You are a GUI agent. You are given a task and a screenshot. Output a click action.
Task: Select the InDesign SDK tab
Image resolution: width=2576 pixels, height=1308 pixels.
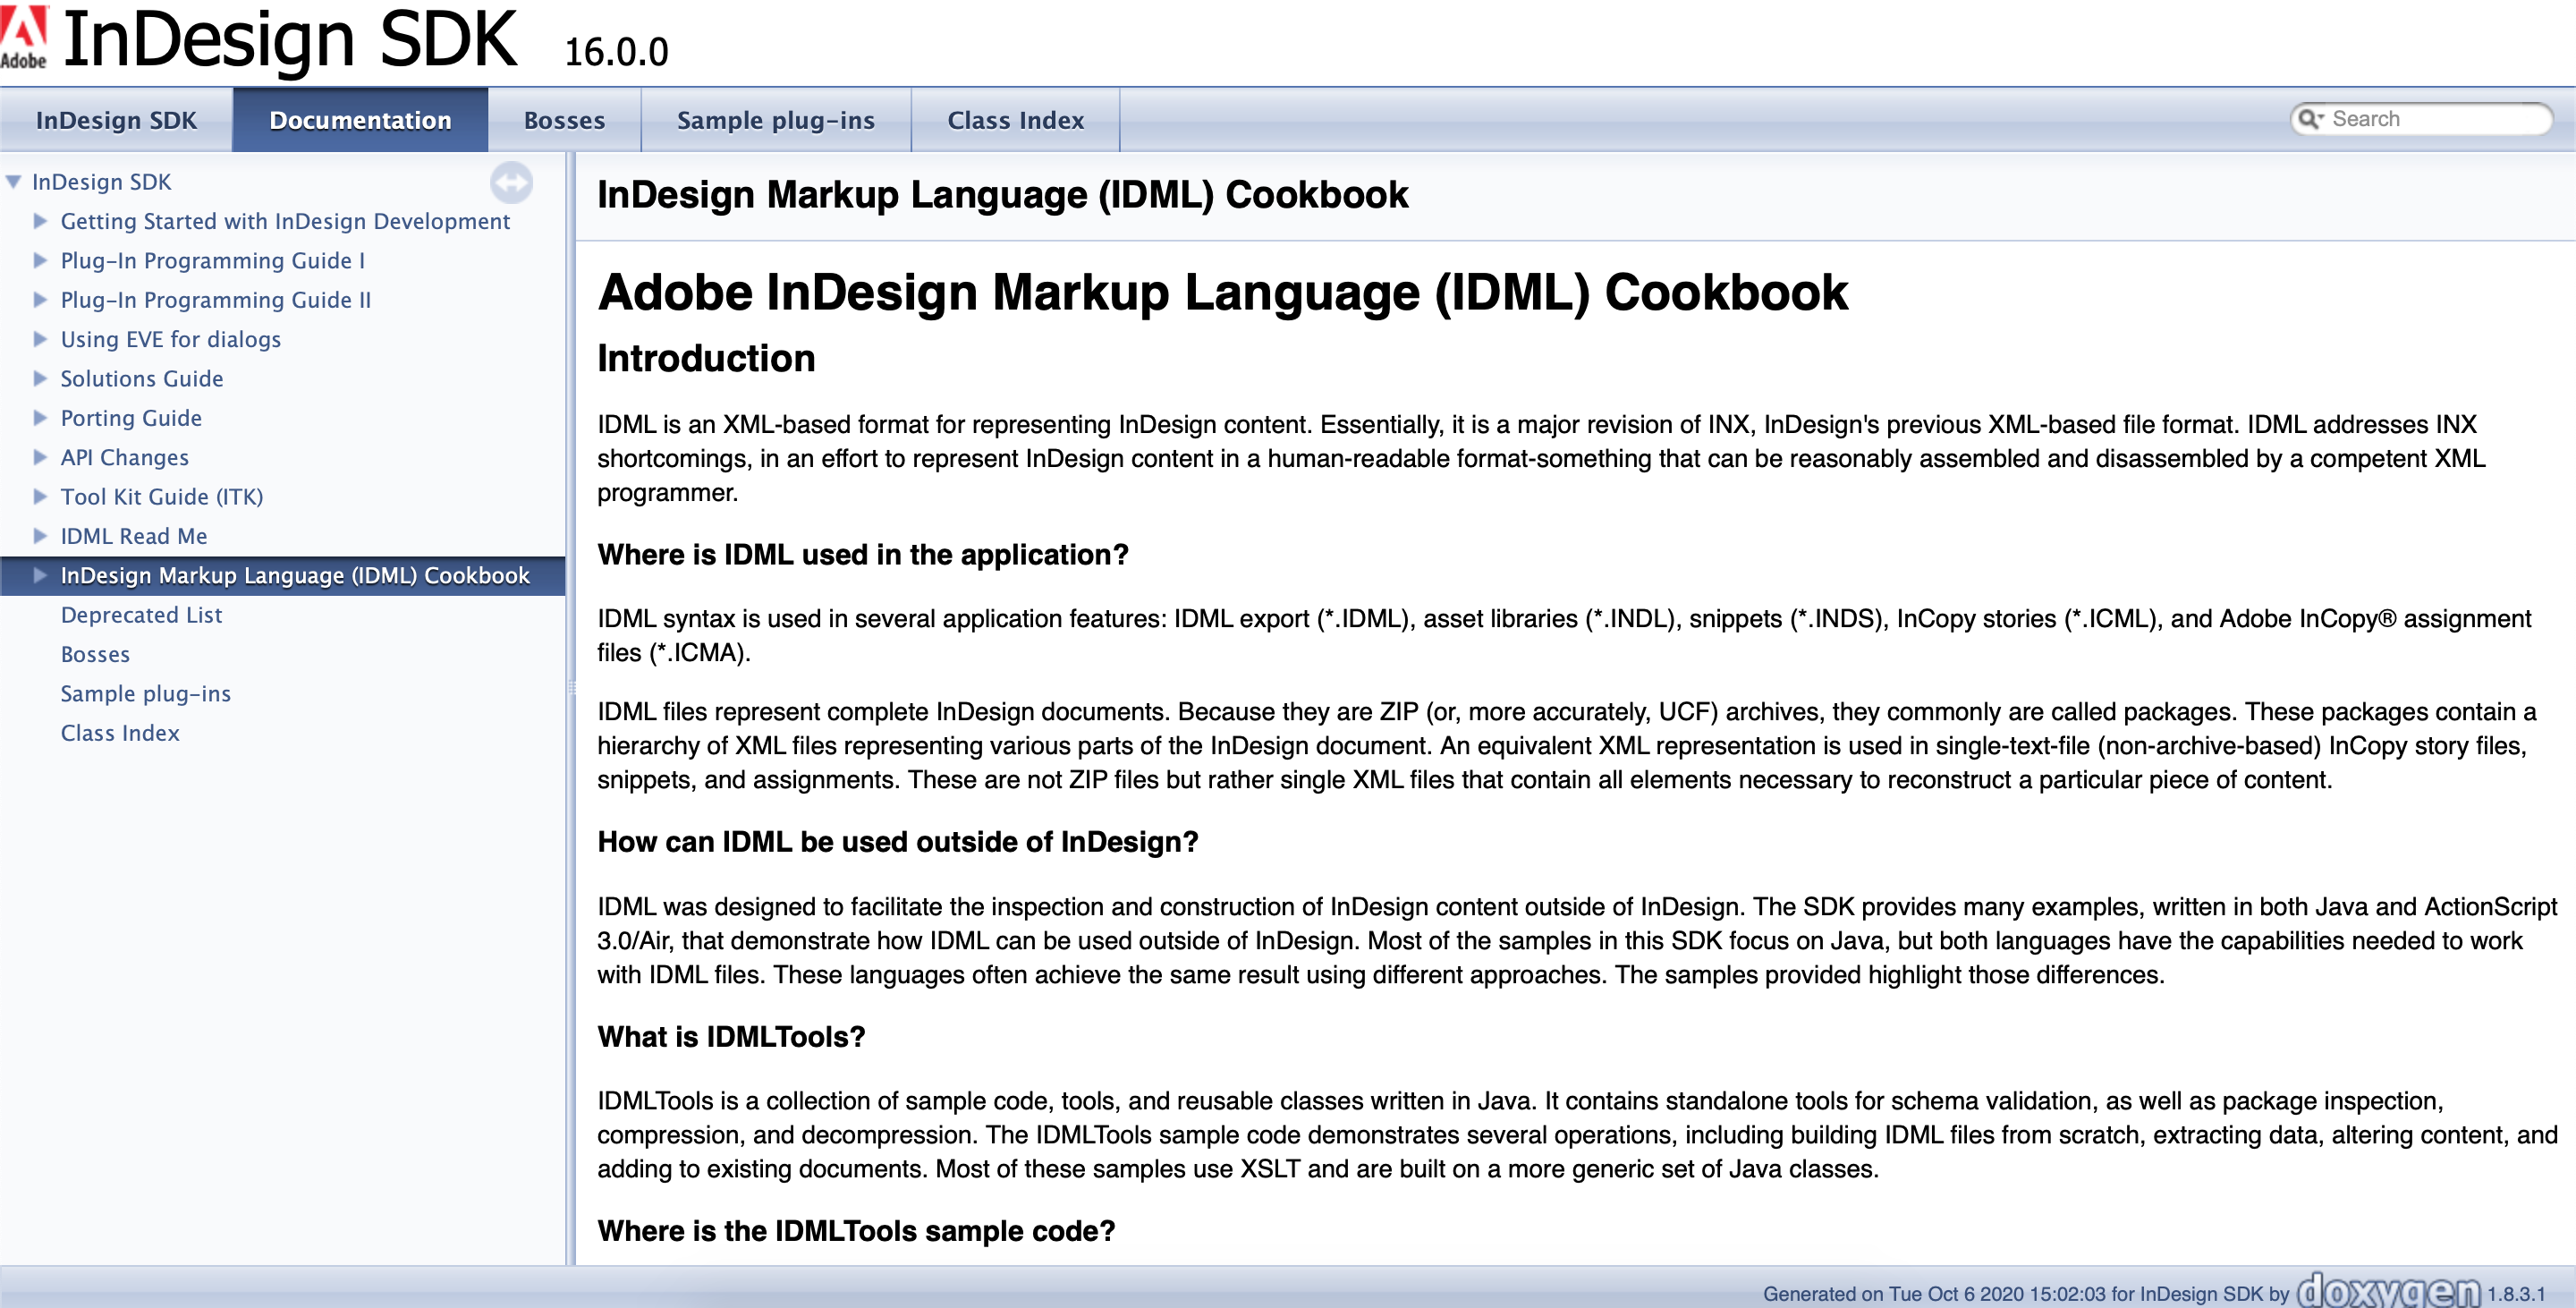[x=116, y=119]
